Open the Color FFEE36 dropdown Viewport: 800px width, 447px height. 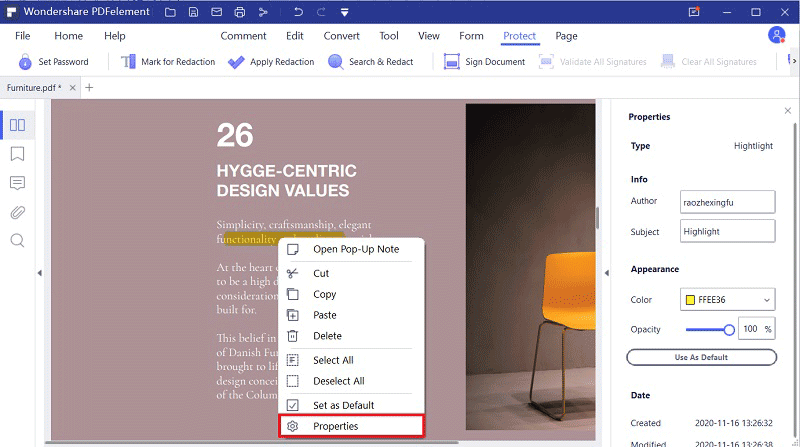point(727,300)
